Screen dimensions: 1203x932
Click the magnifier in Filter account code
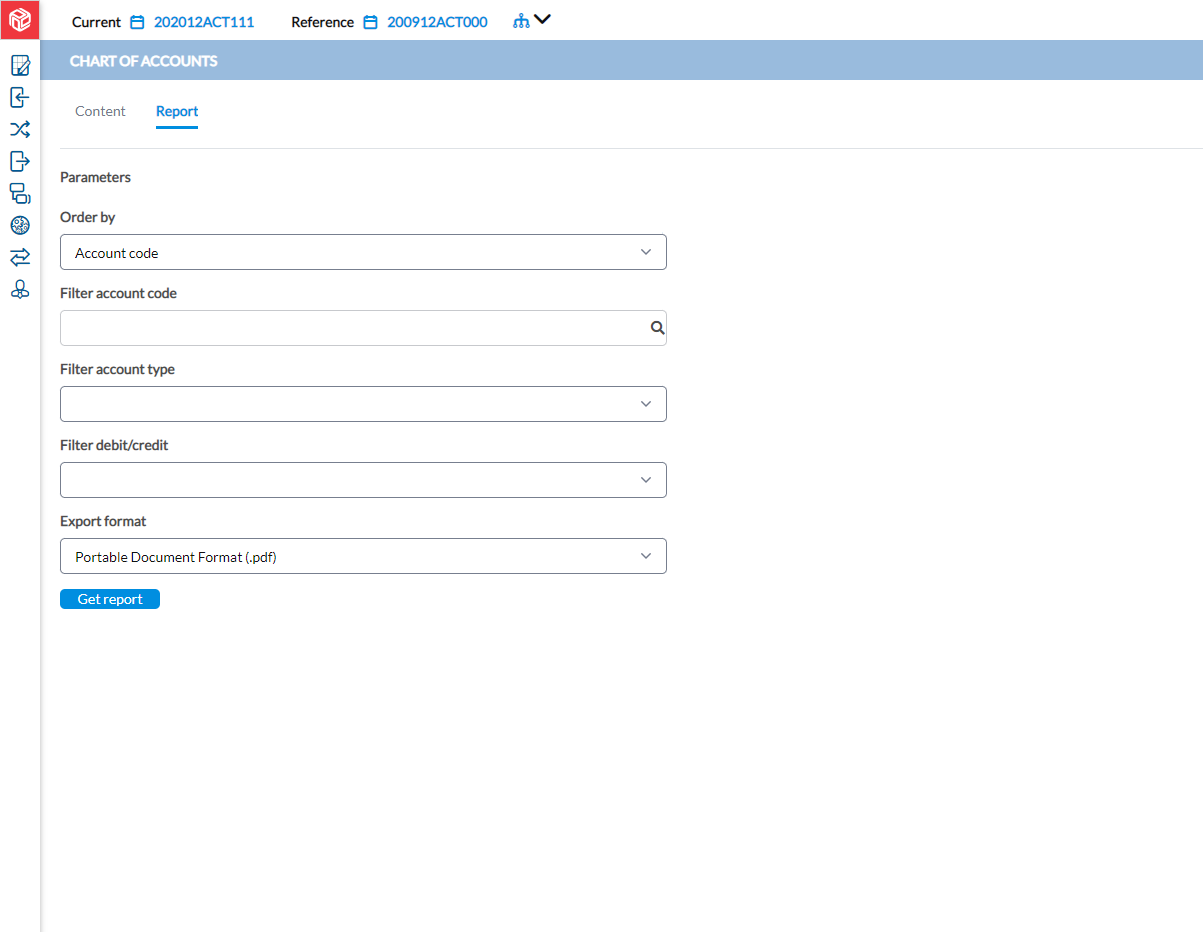pos(657,327)
